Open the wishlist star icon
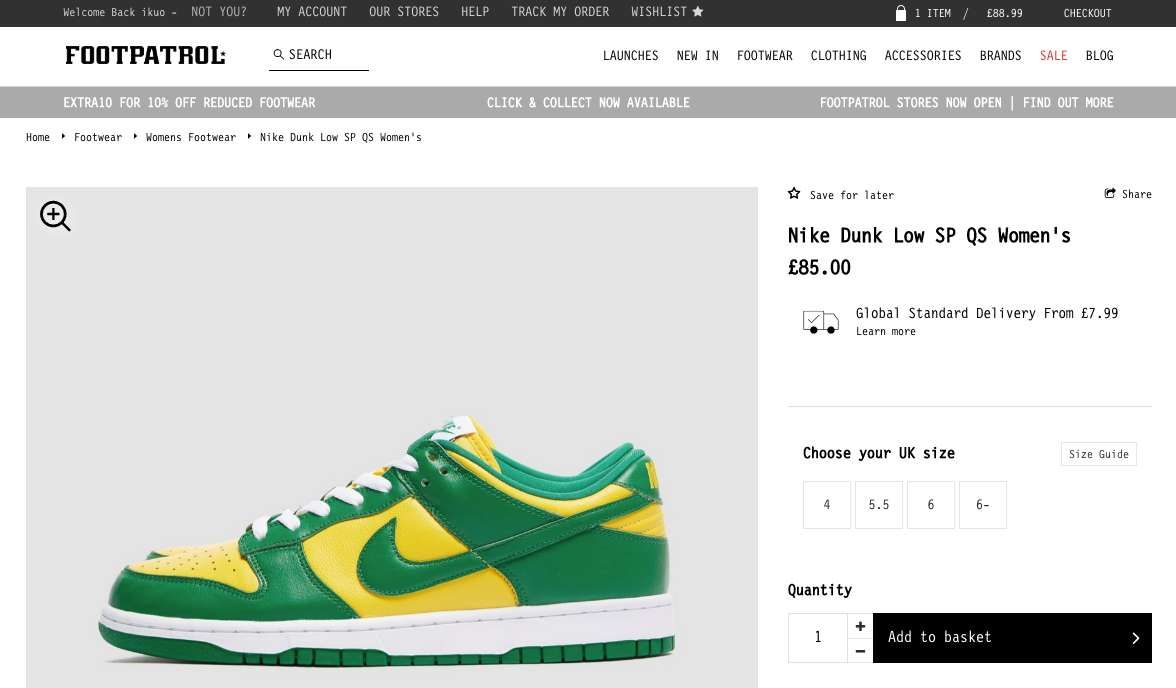Image resolution: width=1176 pixels, height=688 pixels. click(x=697, y=12)
